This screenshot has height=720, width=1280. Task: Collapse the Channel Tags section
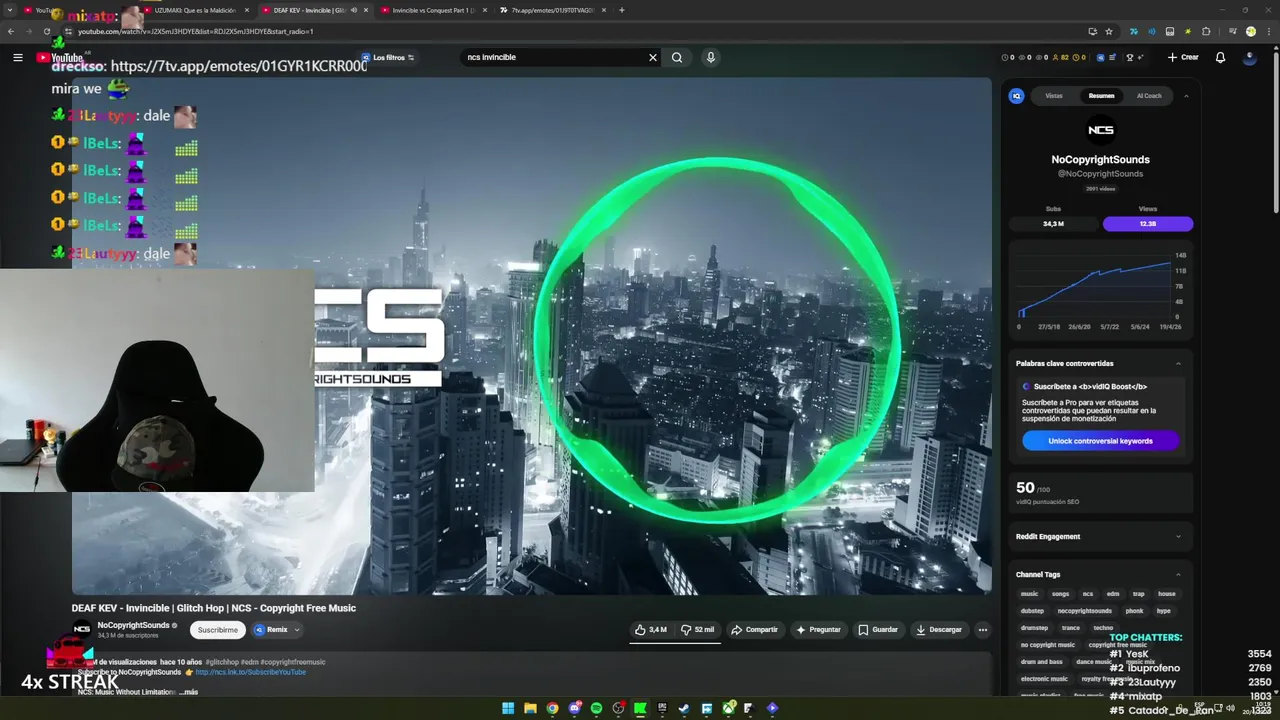[x=1178, y=574]
